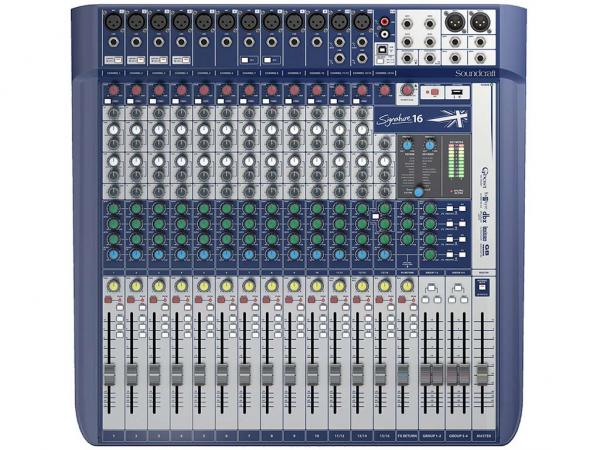This screenshot has height=450, width=600.
Task: Click the channel 1 yellow pan knob
Action: click(x=112, y=285)
